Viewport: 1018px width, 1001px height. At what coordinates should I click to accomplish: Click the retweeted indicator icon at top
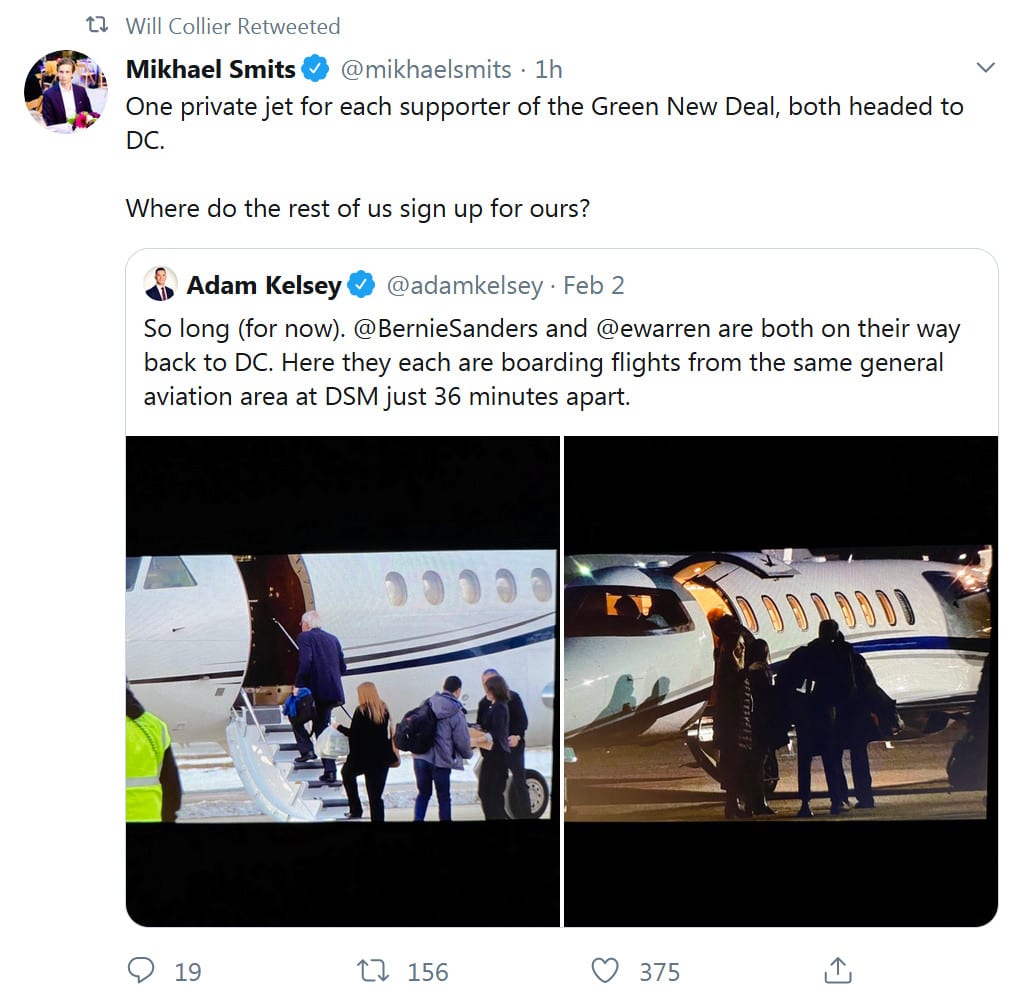[97, 26]
